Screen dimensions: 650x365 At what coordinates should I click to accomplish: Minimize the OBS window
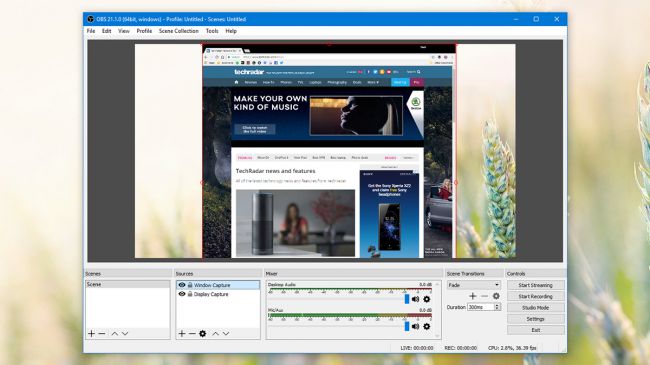tap(516, 19)
